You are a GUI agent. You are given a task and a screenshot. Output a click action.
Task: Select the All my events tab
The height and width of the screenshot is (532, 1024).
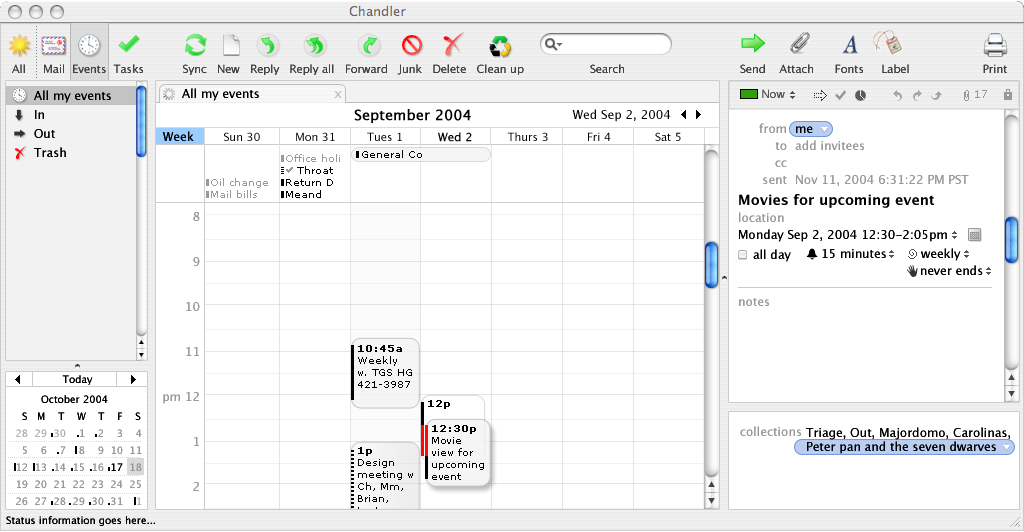point(220,94)
